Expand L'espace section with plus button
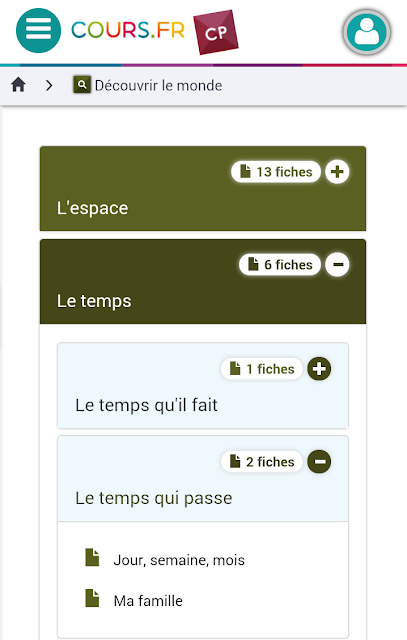This screenshot has width=407, height=640. point(337,172)
